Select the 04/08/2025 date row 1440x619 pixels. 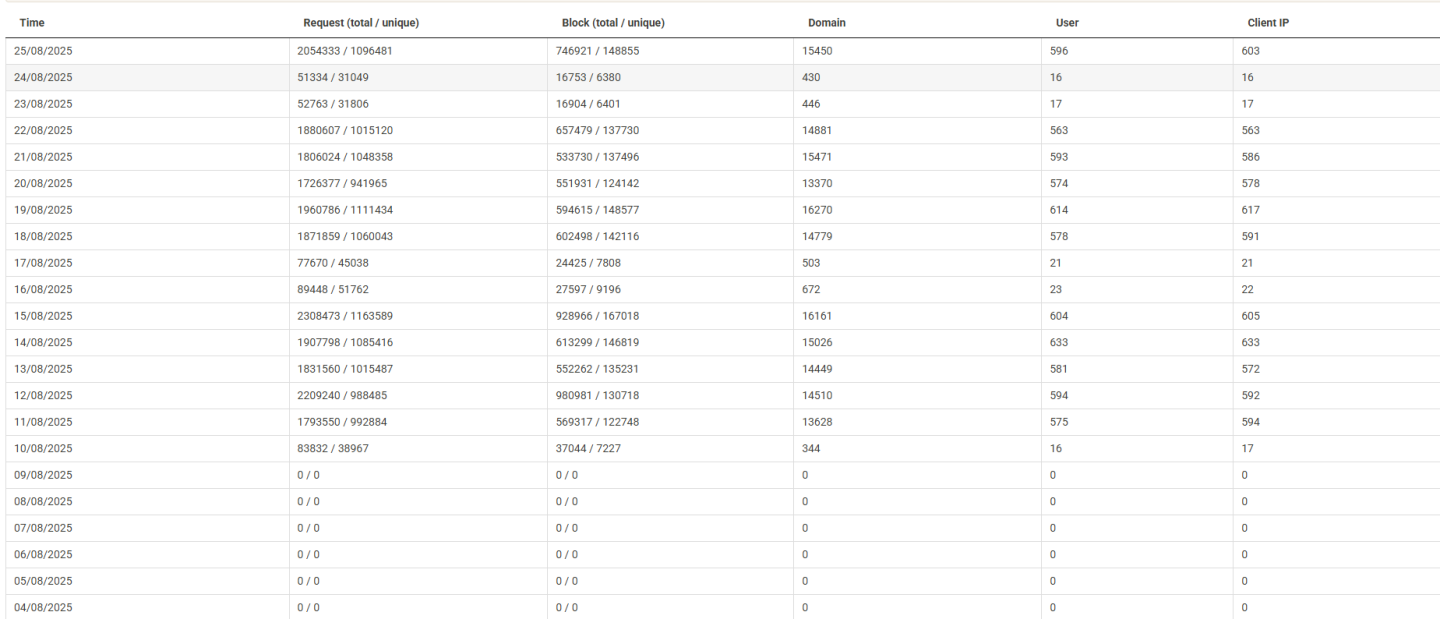pyautogui.click(x=43, y=607)
